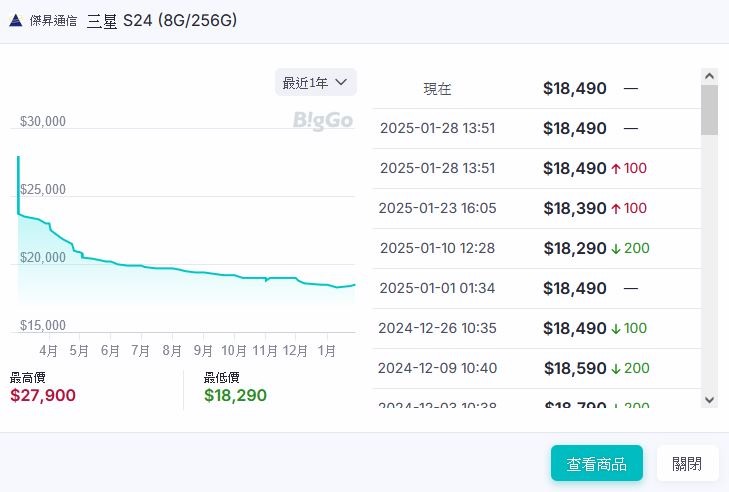Click the 10月 label on the chart axis
This screenshot has height=492, width=729.
[234, 351]
